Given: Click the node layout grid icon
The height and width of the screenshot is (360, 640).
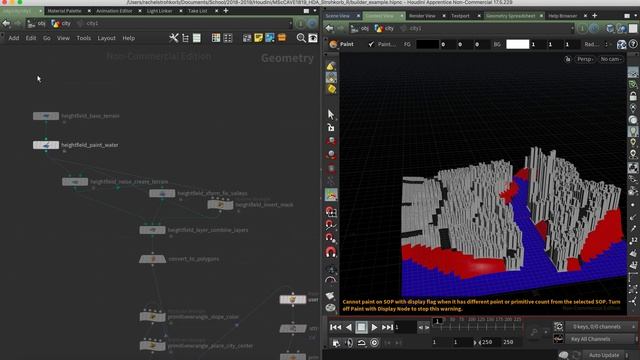Looking at the screenshot, I should tap(228, 38).
